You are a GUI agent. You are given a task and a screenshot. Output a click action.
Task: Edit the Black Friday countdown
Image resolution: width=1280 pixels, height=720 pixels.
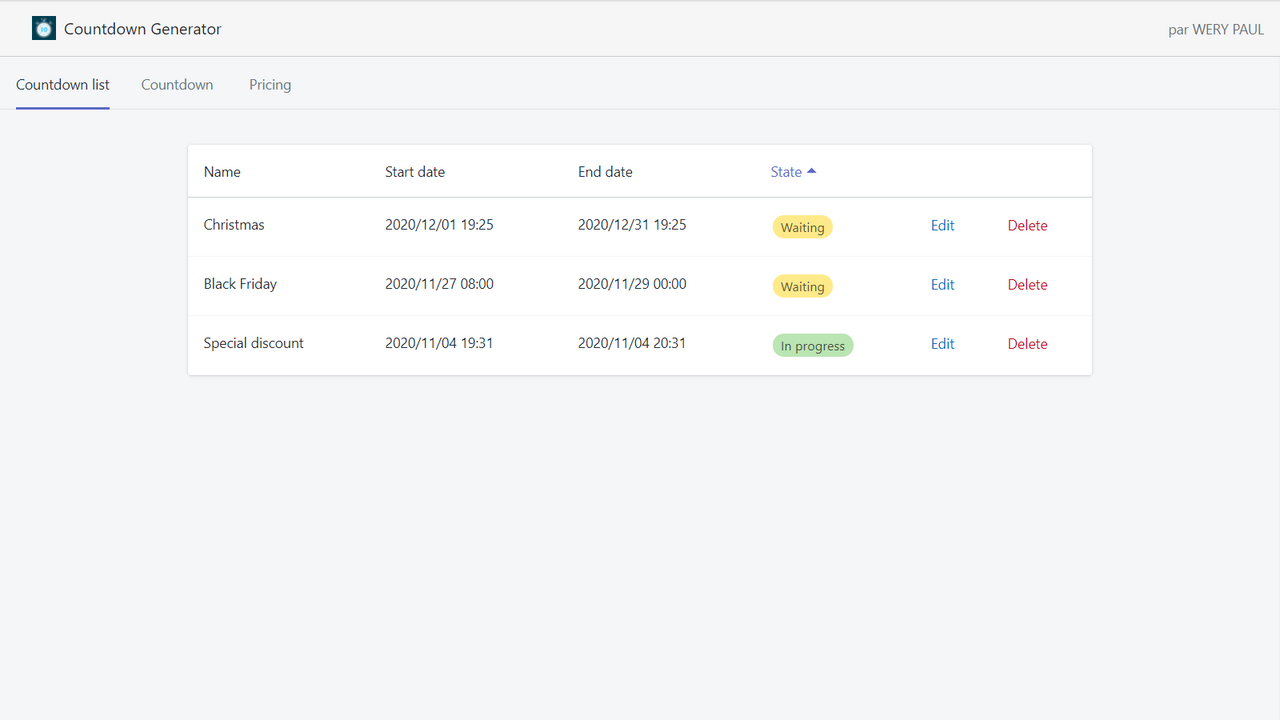(943, 285)
